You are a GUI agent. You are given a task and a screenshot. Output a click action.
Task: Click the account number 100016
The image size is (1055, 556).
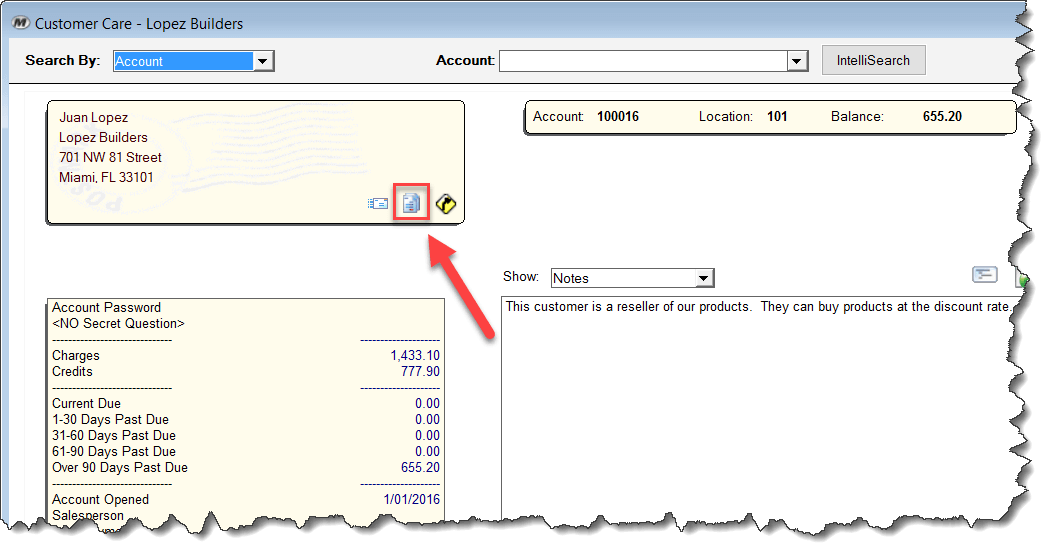coord(618,116)
